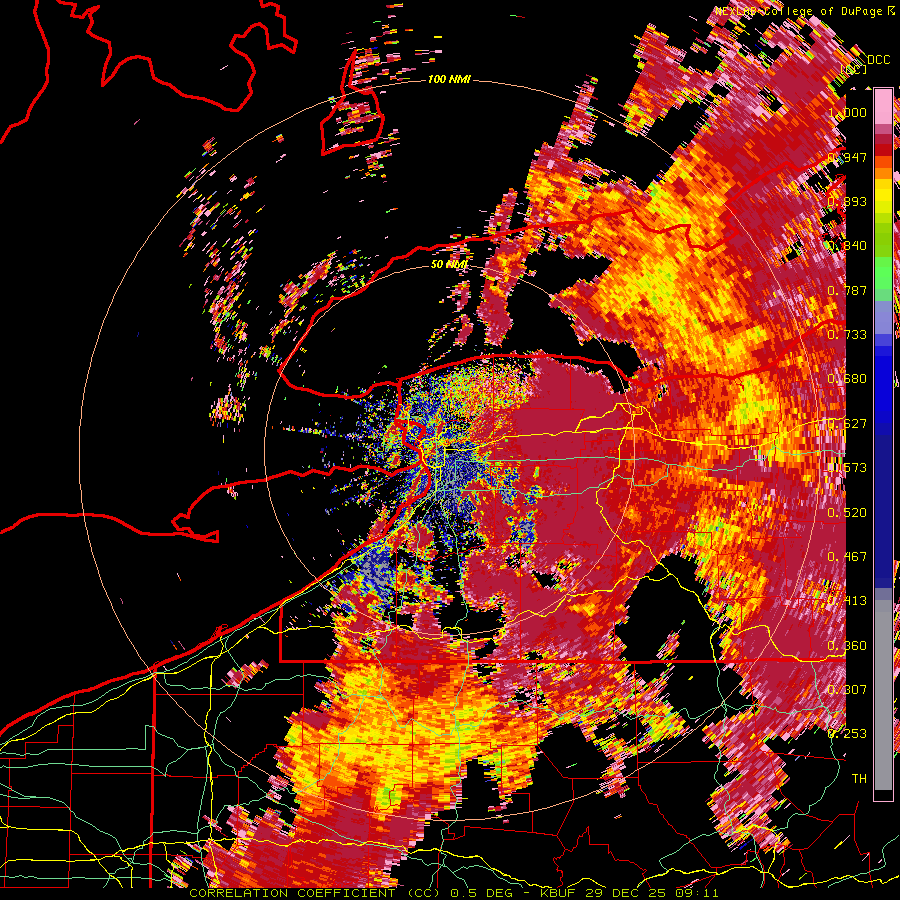The height and width of the screenshot is (900, 900).
Task: Pick the lavender segment of the color bar
Action: click(x=883, y=317)
